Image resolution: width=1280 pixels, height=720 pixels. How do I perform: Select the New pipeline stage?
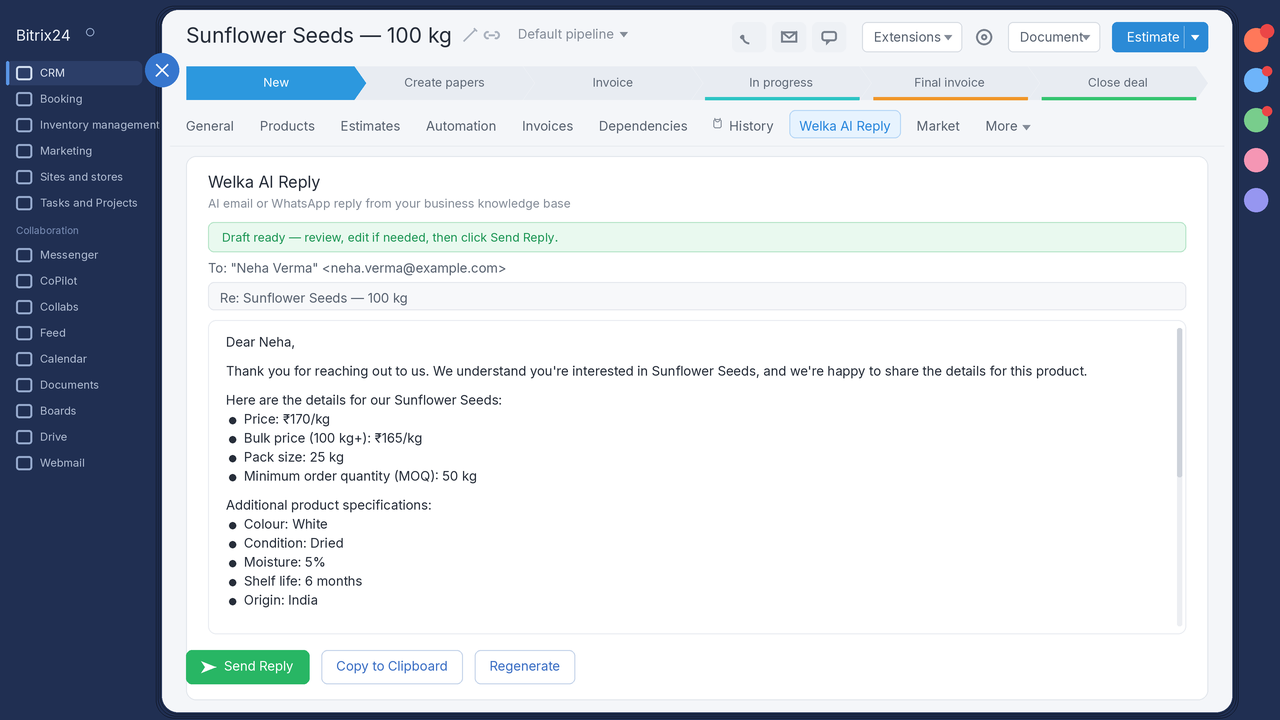point(276,83)
